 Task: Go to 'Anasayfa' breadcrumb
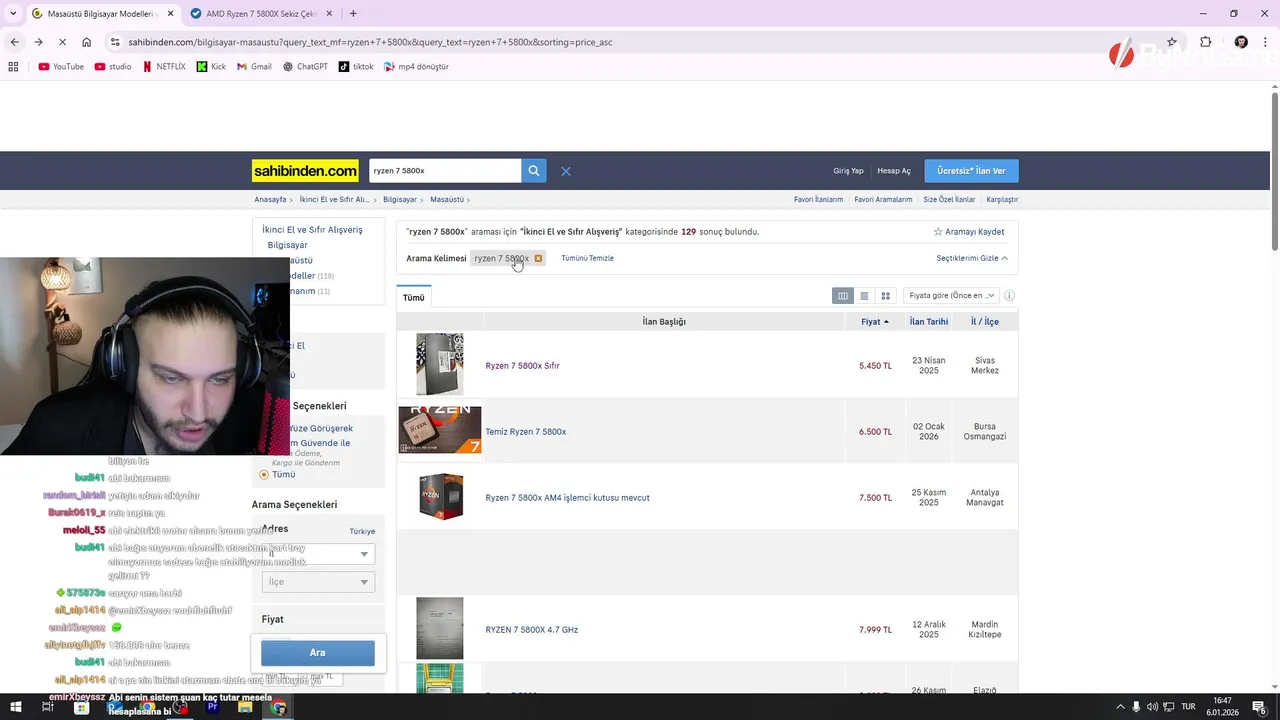(270, 200)
